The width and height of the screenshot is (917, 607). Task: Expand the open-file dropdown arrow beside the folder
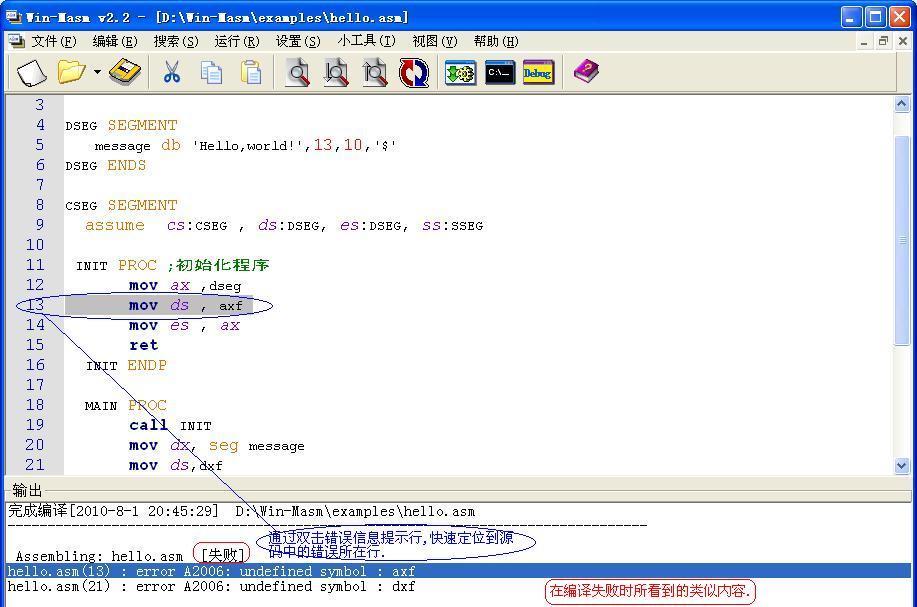click(x=97, y=73)
